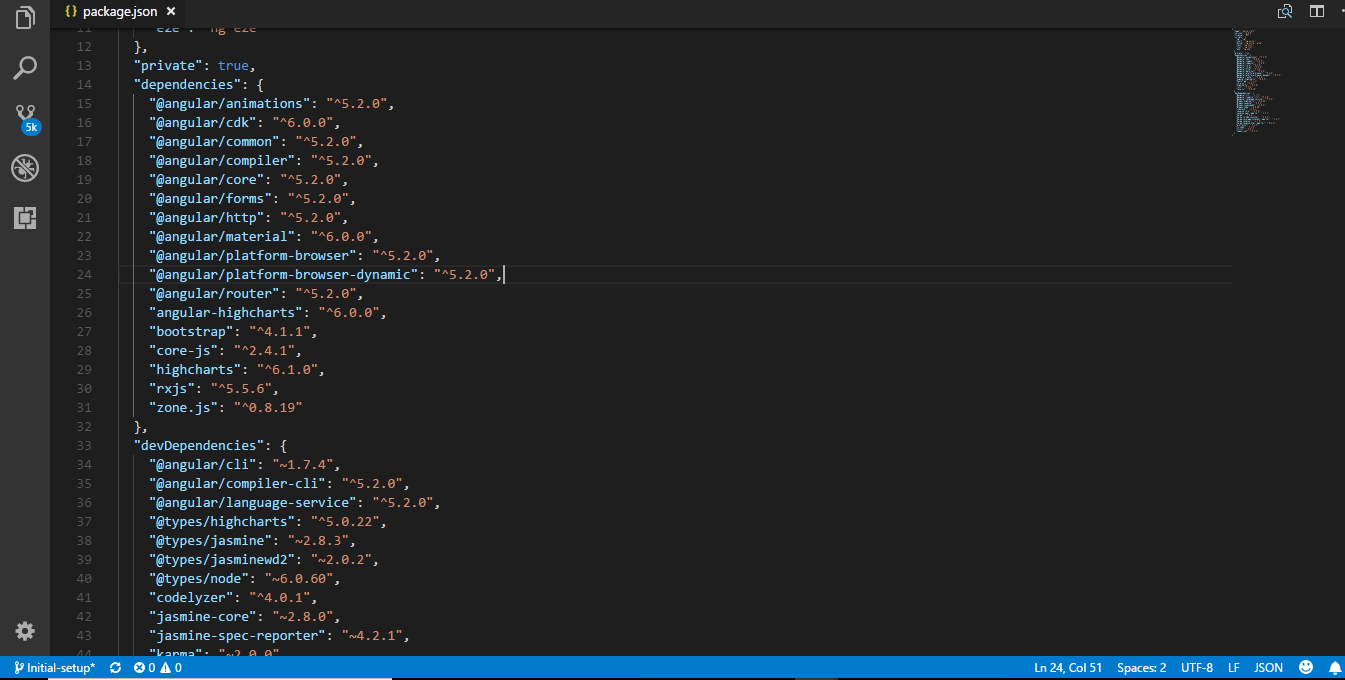Click the "~1.7.4" version value
This screenshot has height=680, width=1345.
click(303, 465)
